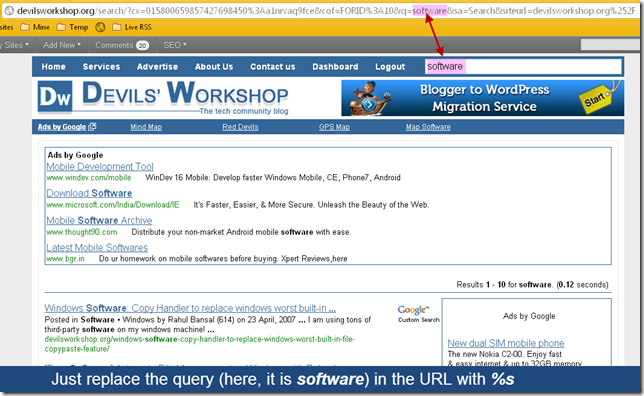
Task: Click the Results 1 - 10 for software text
Action: pos(532,285)
